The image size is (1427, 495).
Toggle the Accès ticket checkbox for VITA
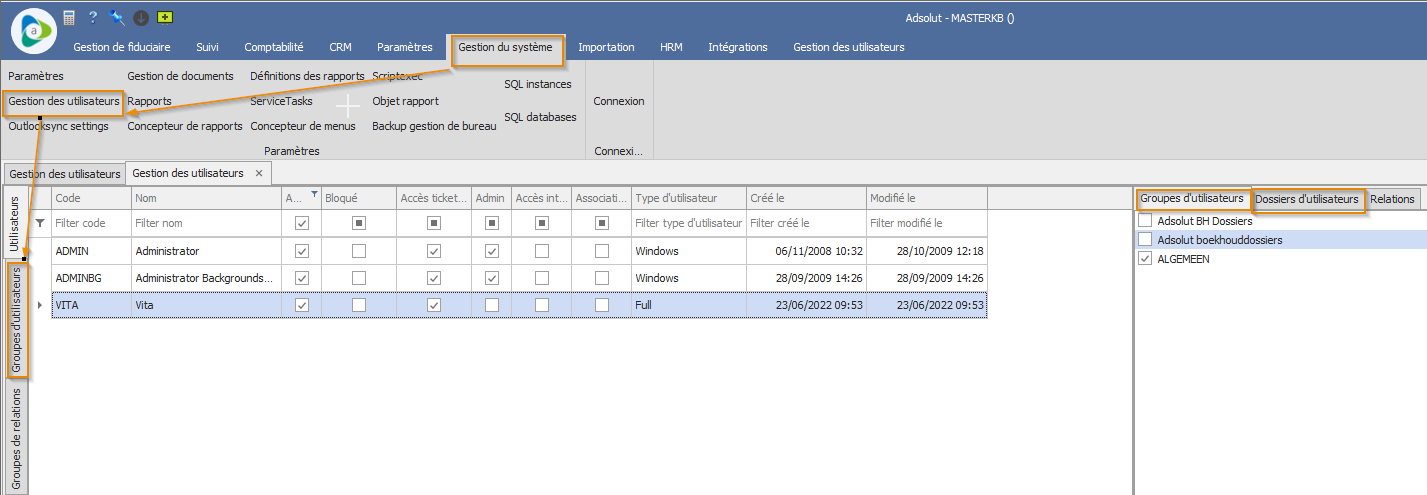pos(434,305)
